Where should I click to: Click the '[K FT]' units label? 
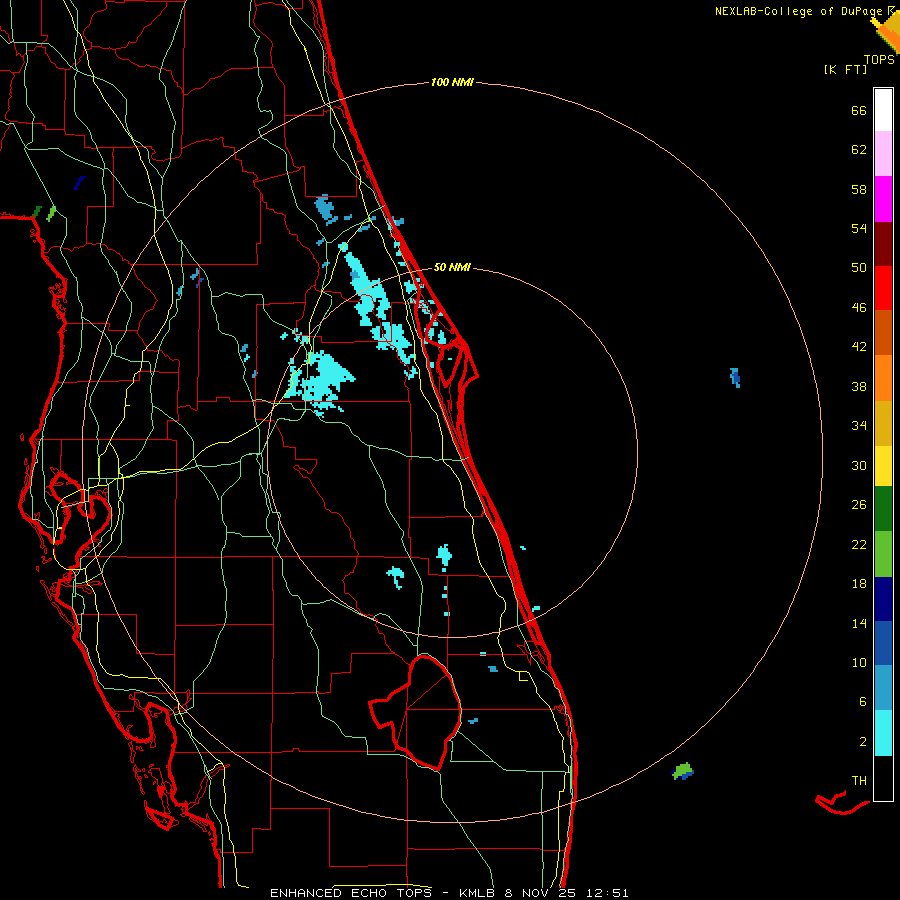point(845,70)
